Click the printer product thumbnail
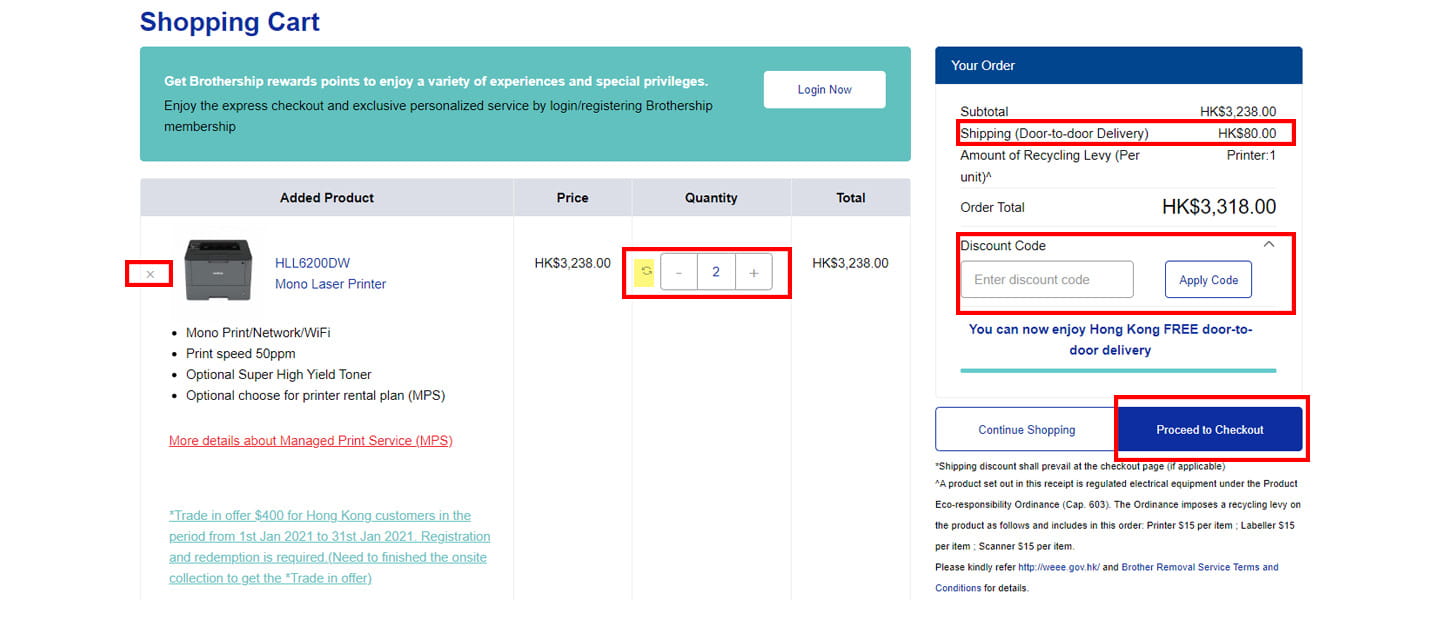This screenshot has width=1440, height=620. coord(218,269)
